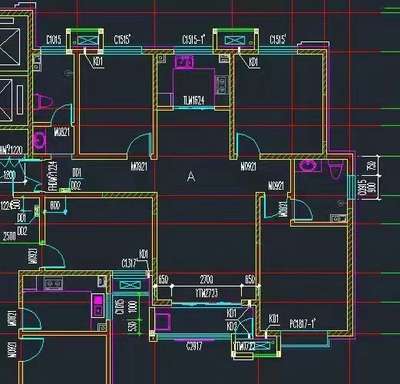Image resolution: width=400 pixels, height=384 pixels.
Task: Select the M0821 door label near washer
Action: 62,132
